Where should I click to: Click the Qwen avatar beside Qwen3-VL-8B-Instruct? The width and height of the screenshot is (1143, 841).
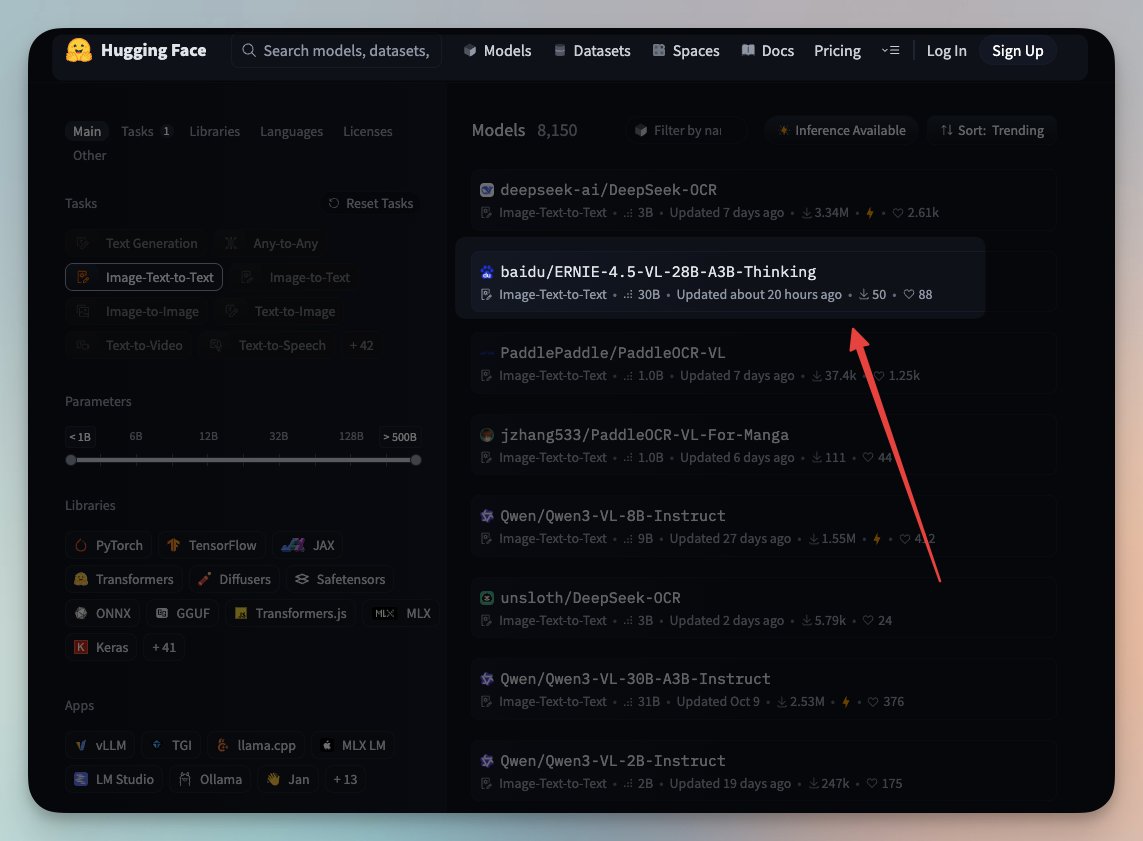click(487, 516)
